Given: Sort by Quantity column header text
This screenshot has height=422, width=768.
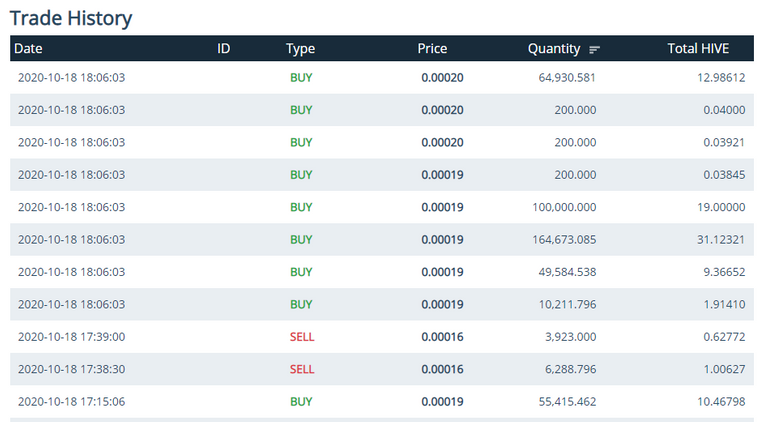Looking at the screenshot, I should coord(554,48).
